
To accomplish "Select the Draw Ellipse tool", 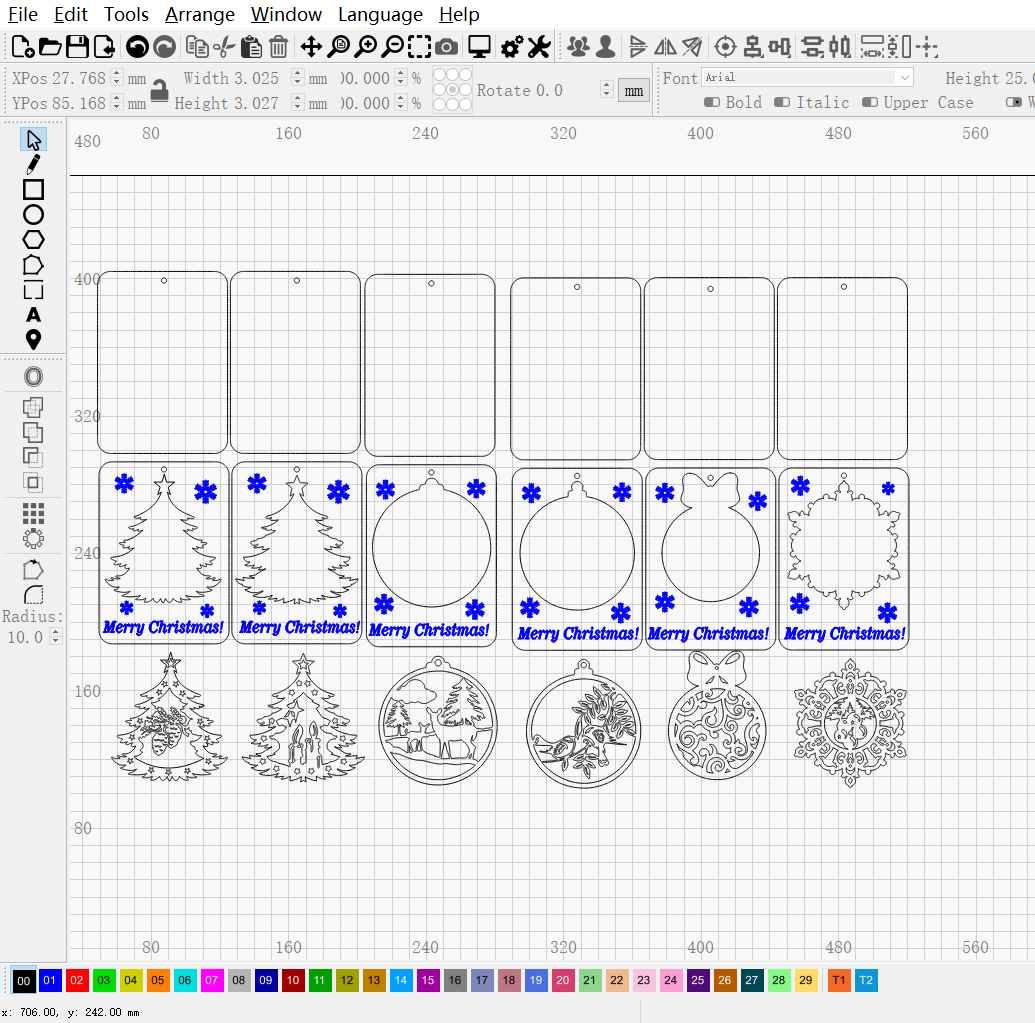I will [33, 214].
